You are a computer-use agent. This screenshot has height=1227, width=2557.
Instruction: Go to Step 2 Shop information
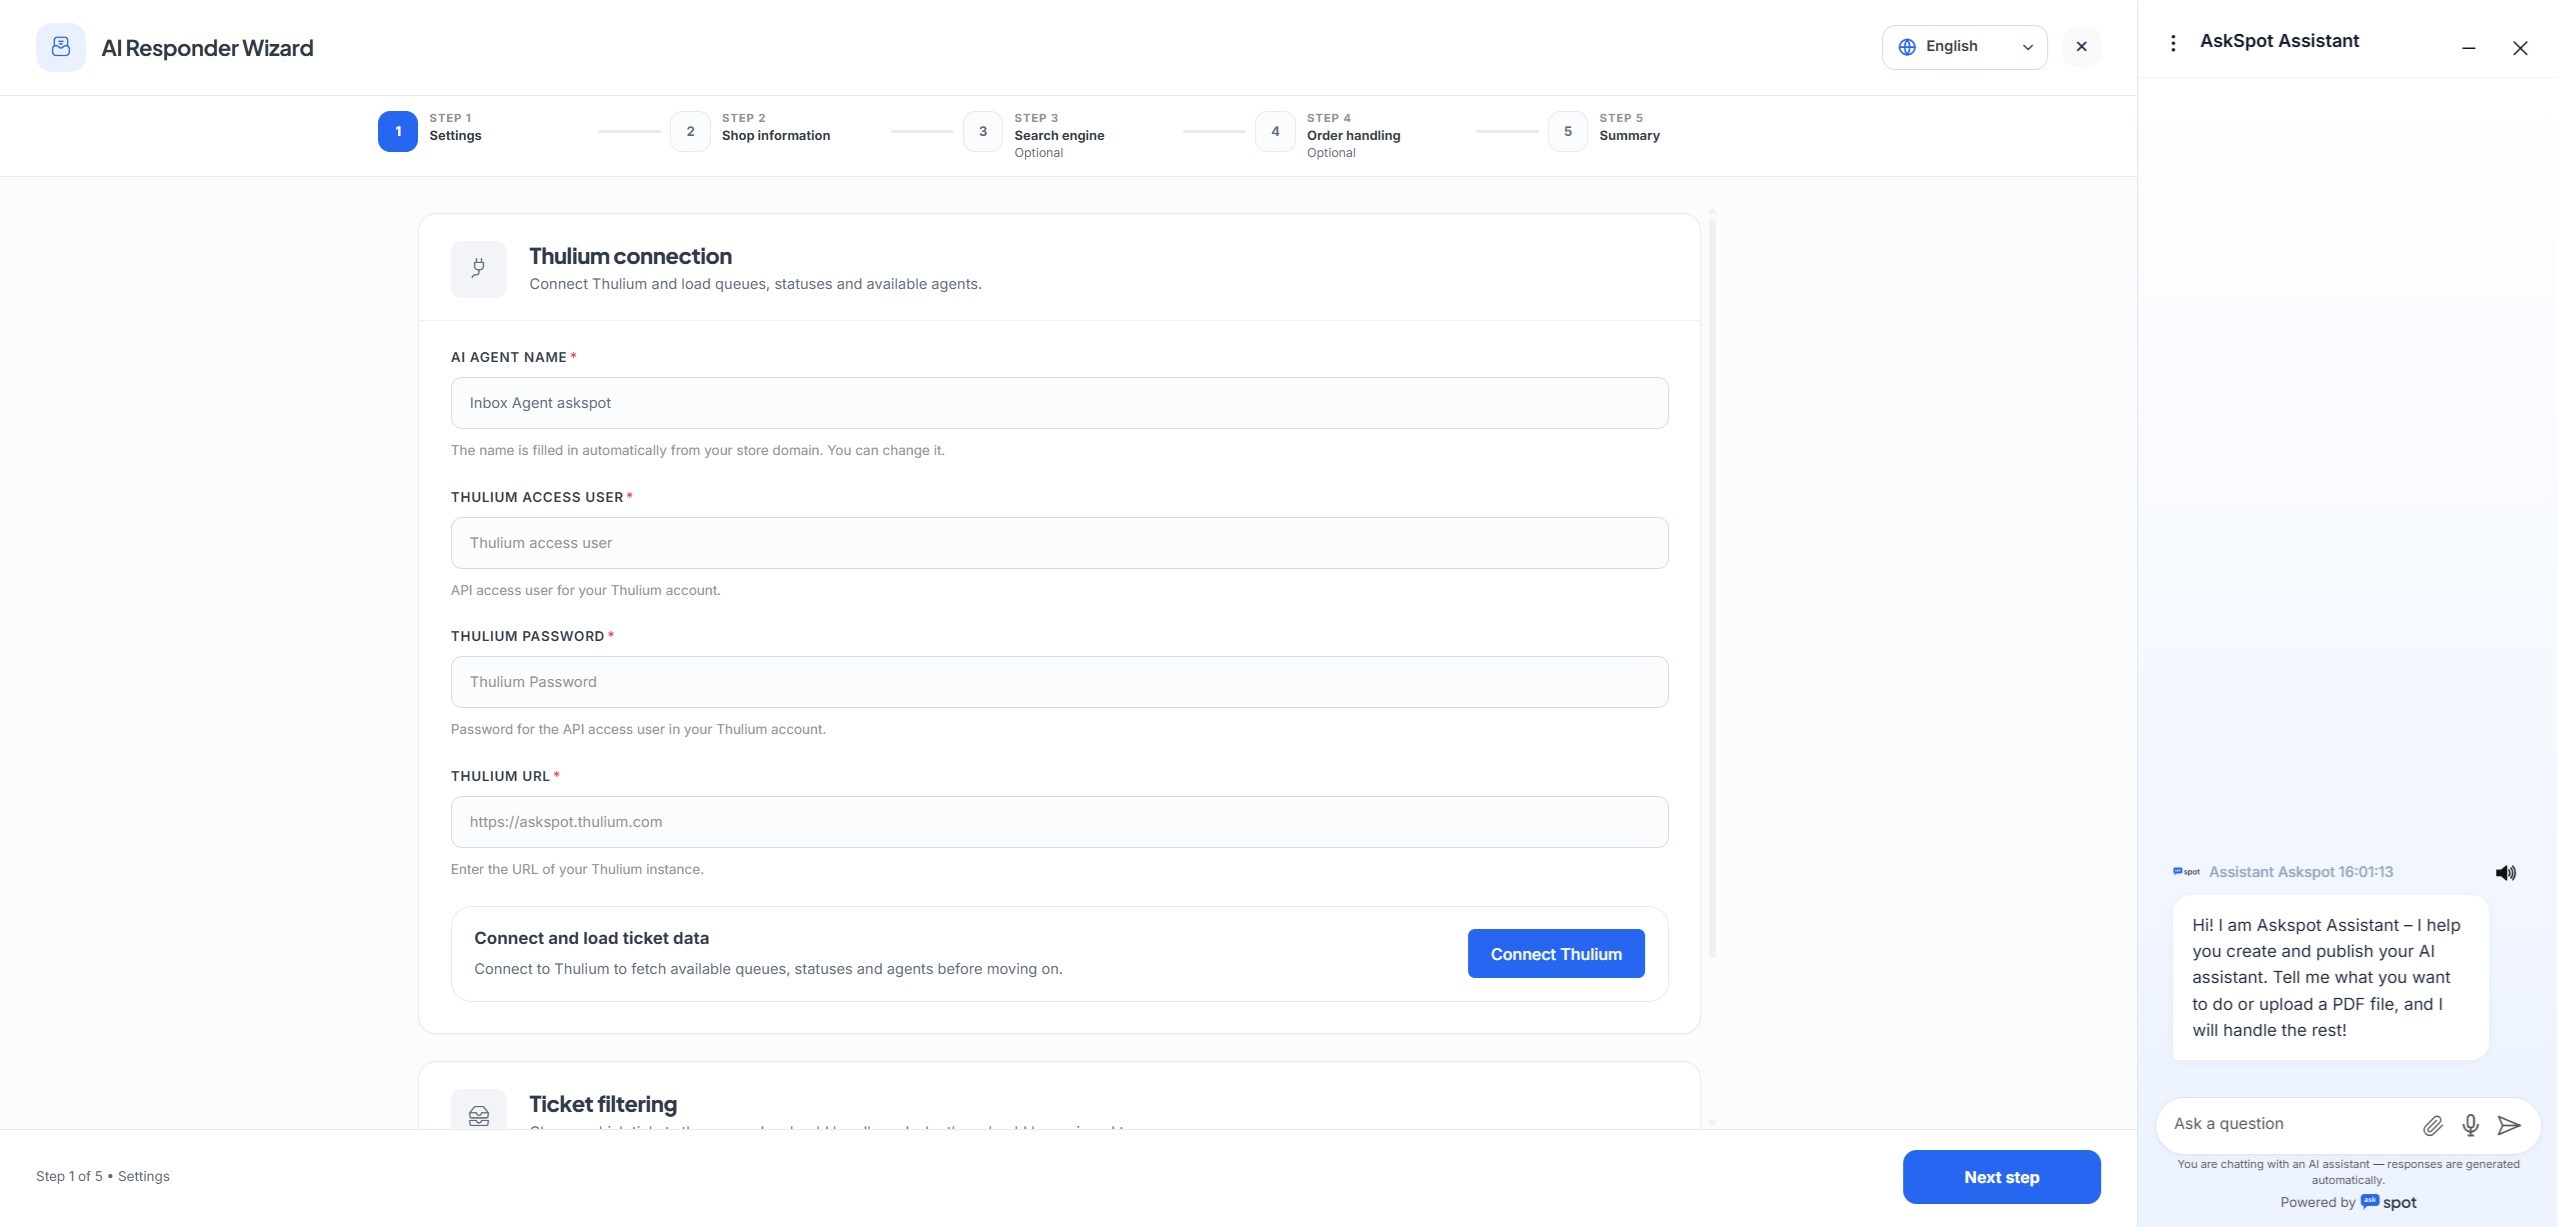pos(751,131)
